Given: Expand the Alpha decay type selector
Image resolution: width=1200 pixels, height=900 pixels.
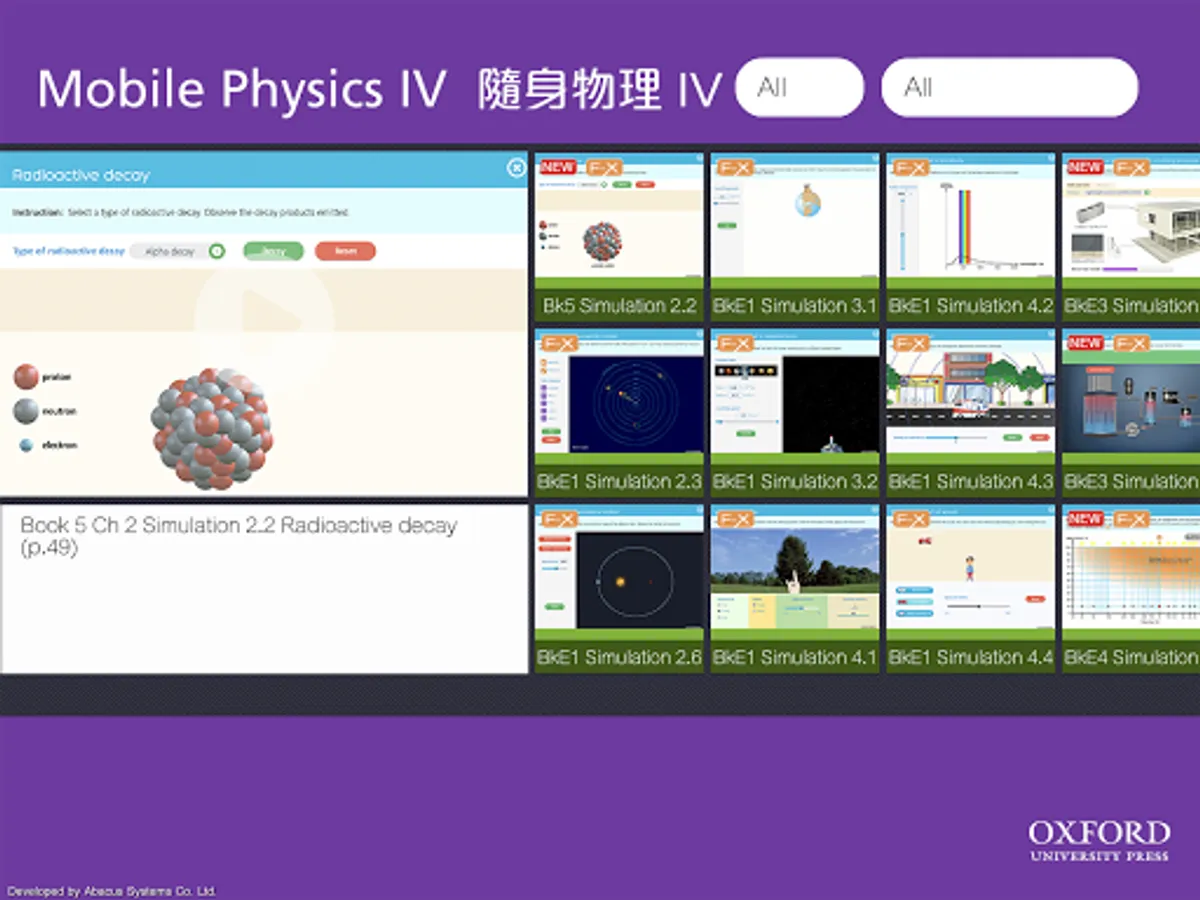Looking at the screenshot, I should tap(178, 252).
